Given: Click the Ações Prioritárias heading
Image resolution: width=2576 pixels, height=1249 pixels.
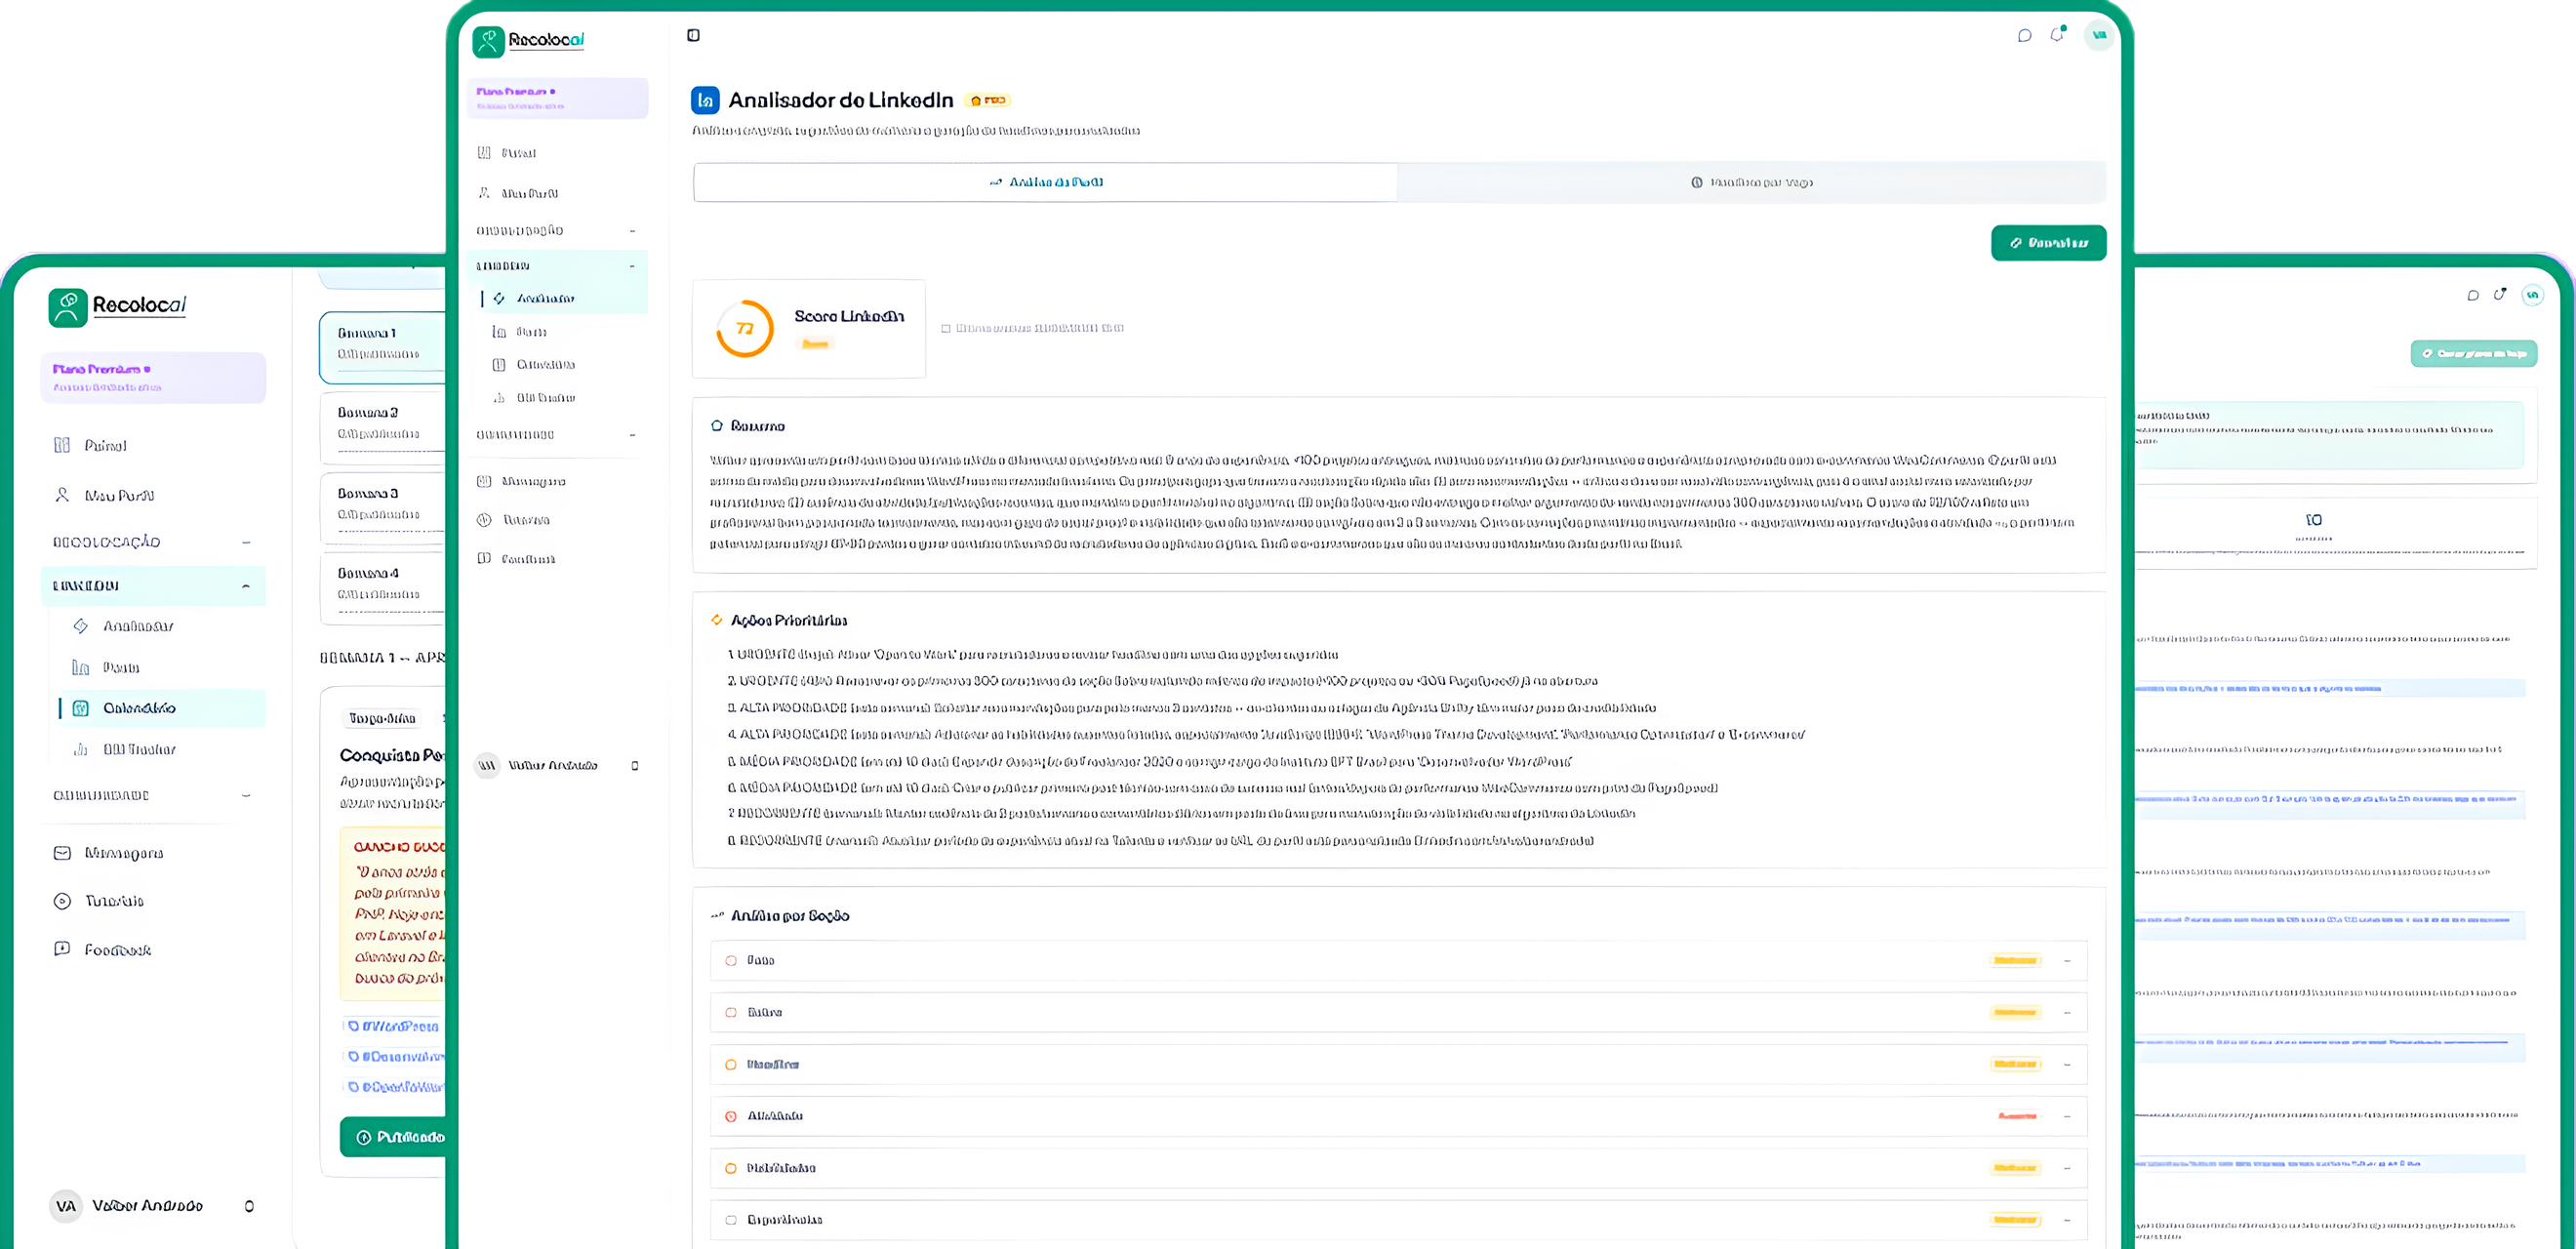Looking at the screenshot, I should (788, 620).
